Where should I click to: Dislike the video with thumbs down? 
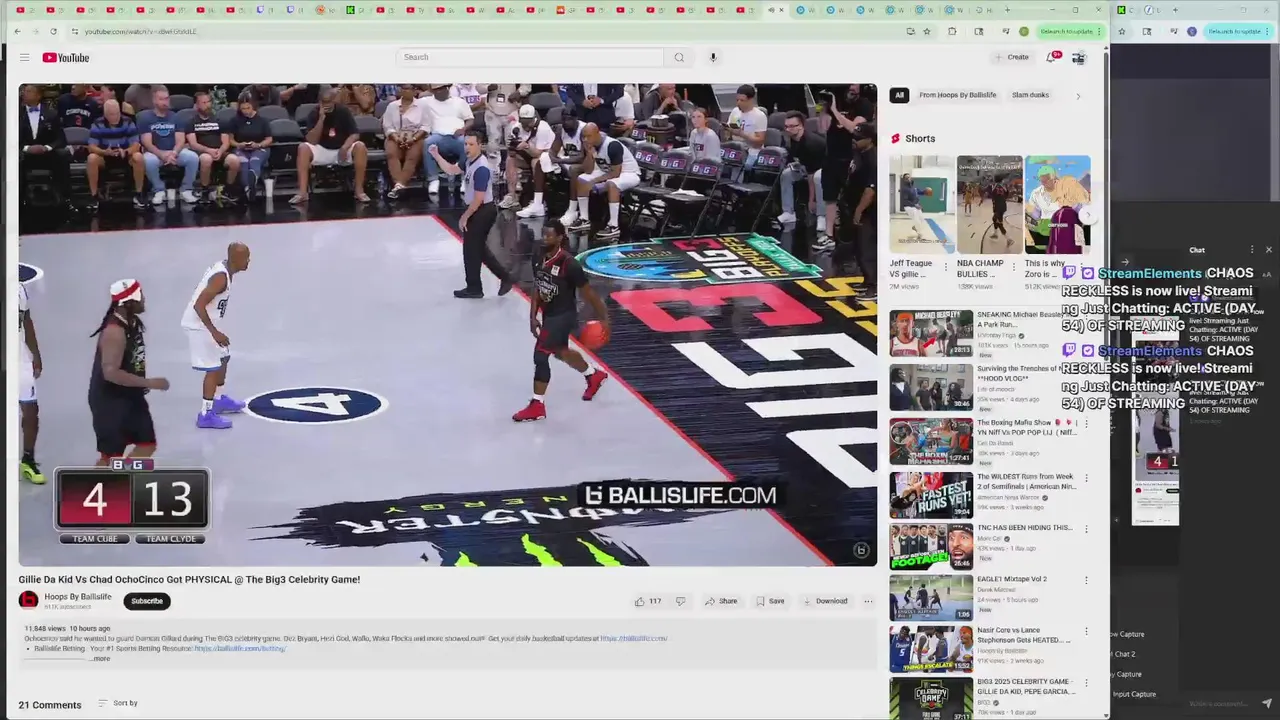tap(680, 601)
